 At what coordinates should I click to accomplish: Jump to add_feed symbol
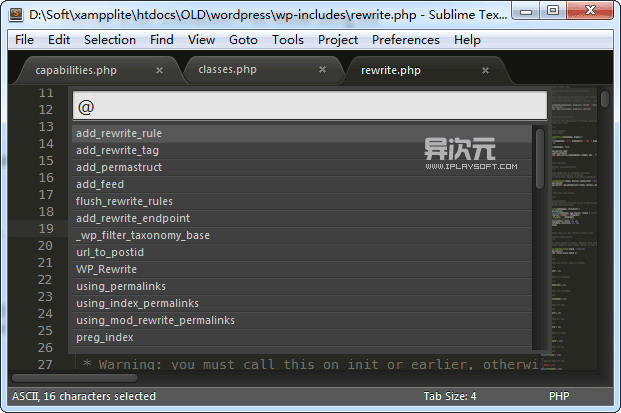[x=302, y=185]
